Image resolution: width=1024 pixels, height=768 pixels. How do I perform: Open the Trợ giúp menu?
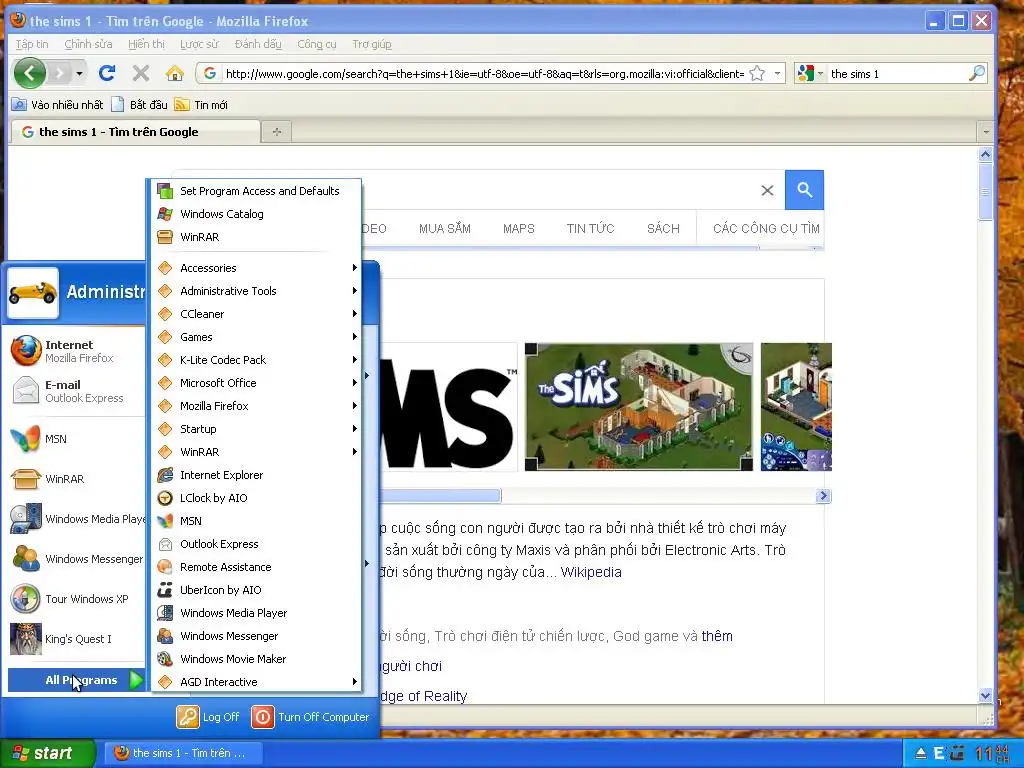click(x=372, y=44)
